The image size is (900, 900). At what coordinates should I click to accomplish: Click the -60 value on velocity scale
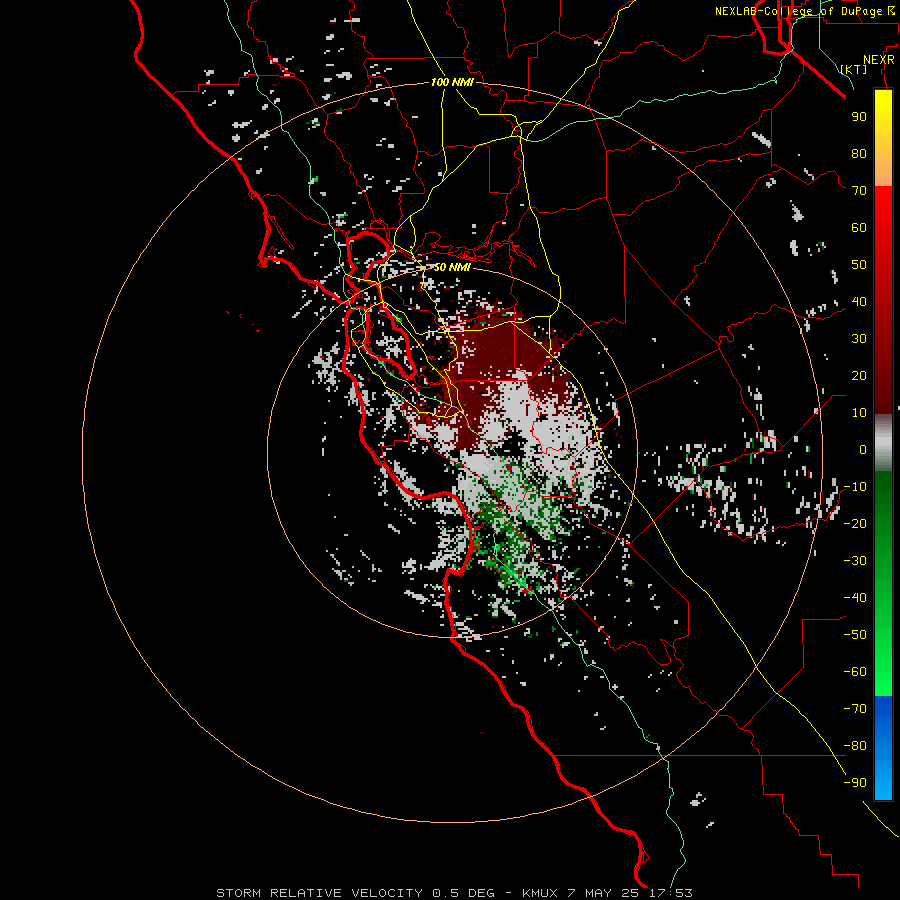point(855,672)
